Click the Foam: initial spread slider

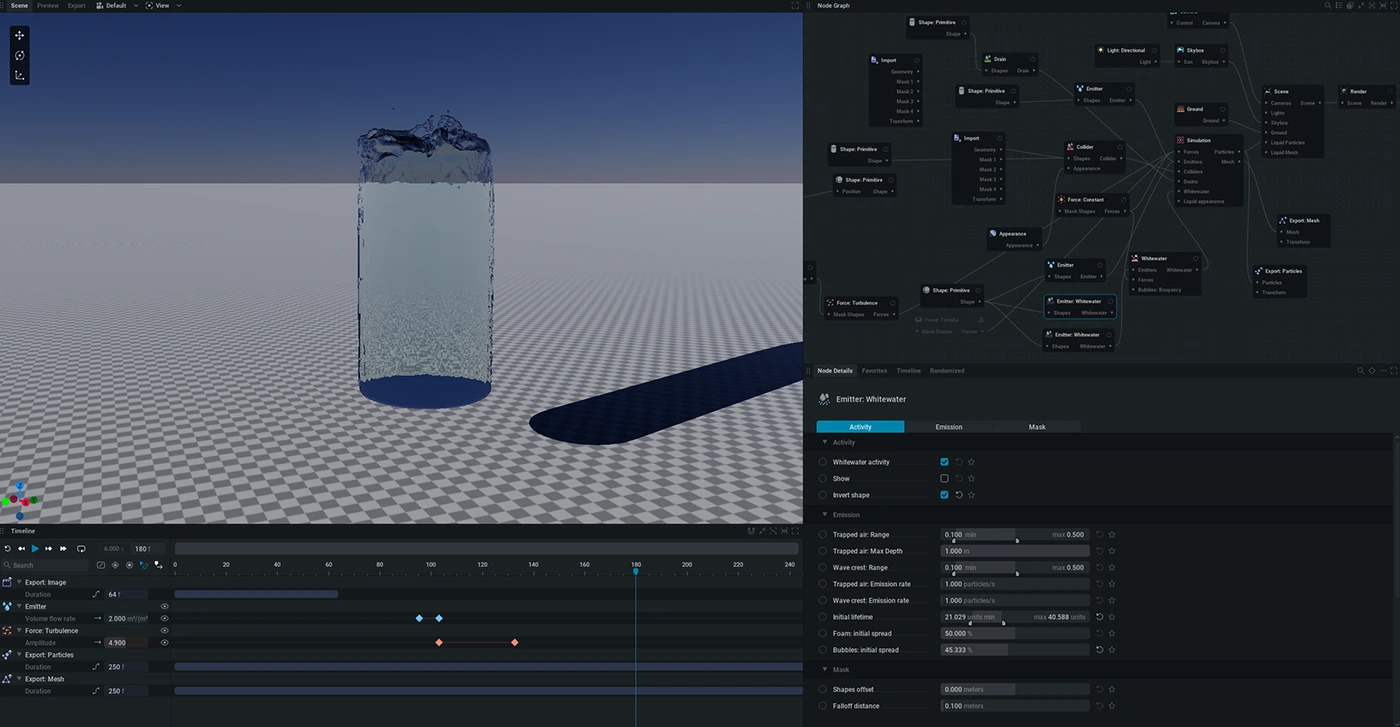(x=1014, y=634)
